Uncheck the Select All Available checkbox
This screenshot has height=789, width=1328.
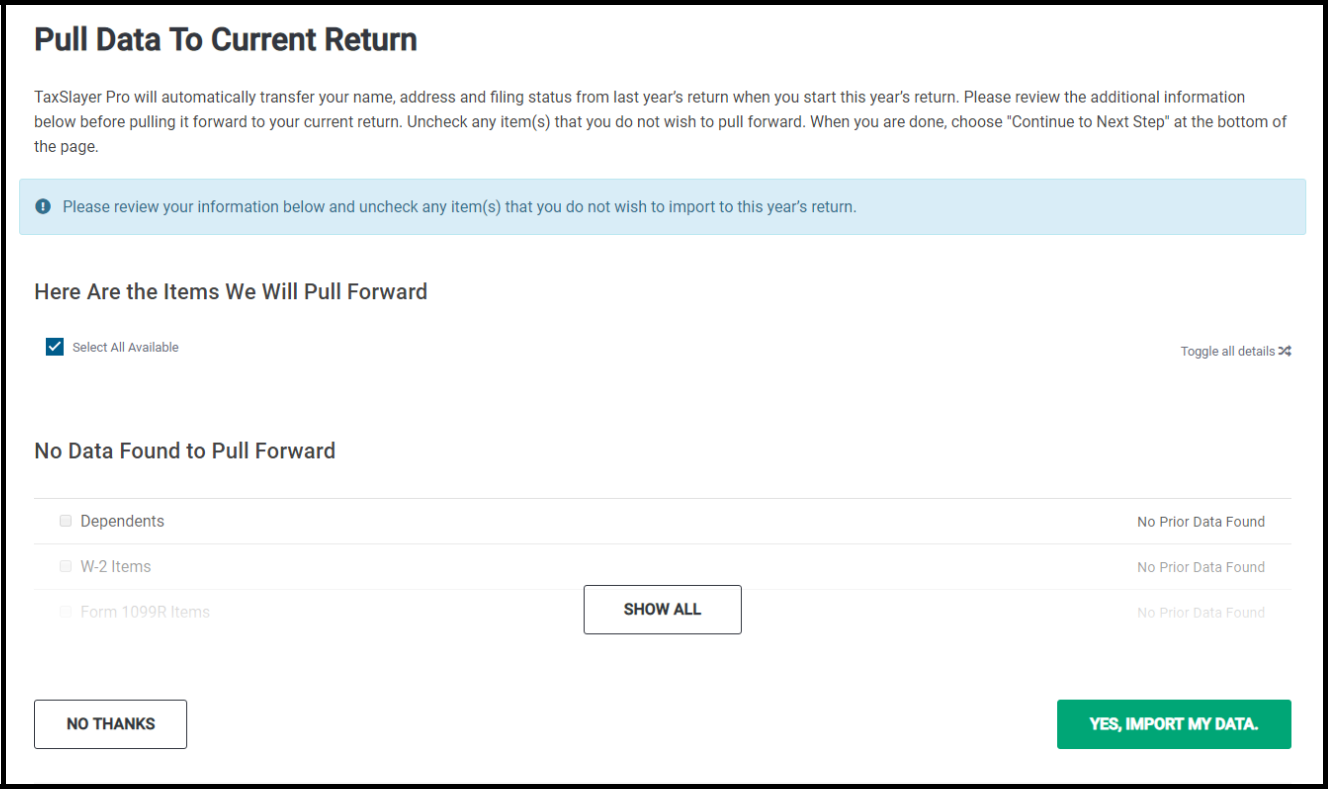tap(55, 347)
